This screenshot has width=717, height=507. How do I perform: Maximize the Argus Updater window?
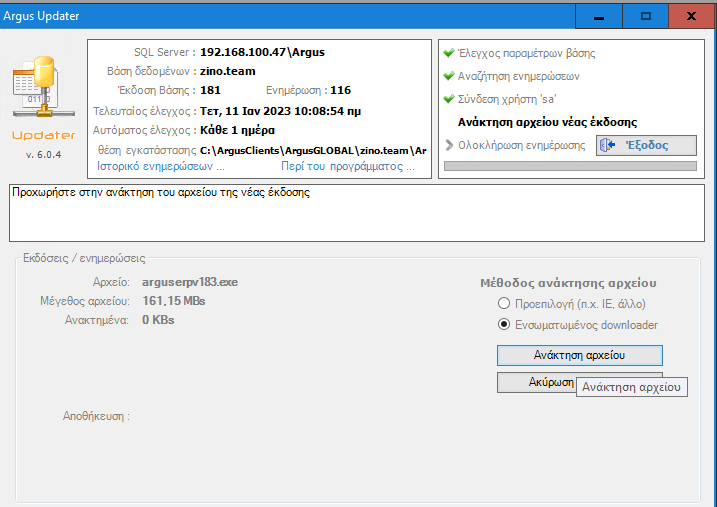tap(645, 16)
